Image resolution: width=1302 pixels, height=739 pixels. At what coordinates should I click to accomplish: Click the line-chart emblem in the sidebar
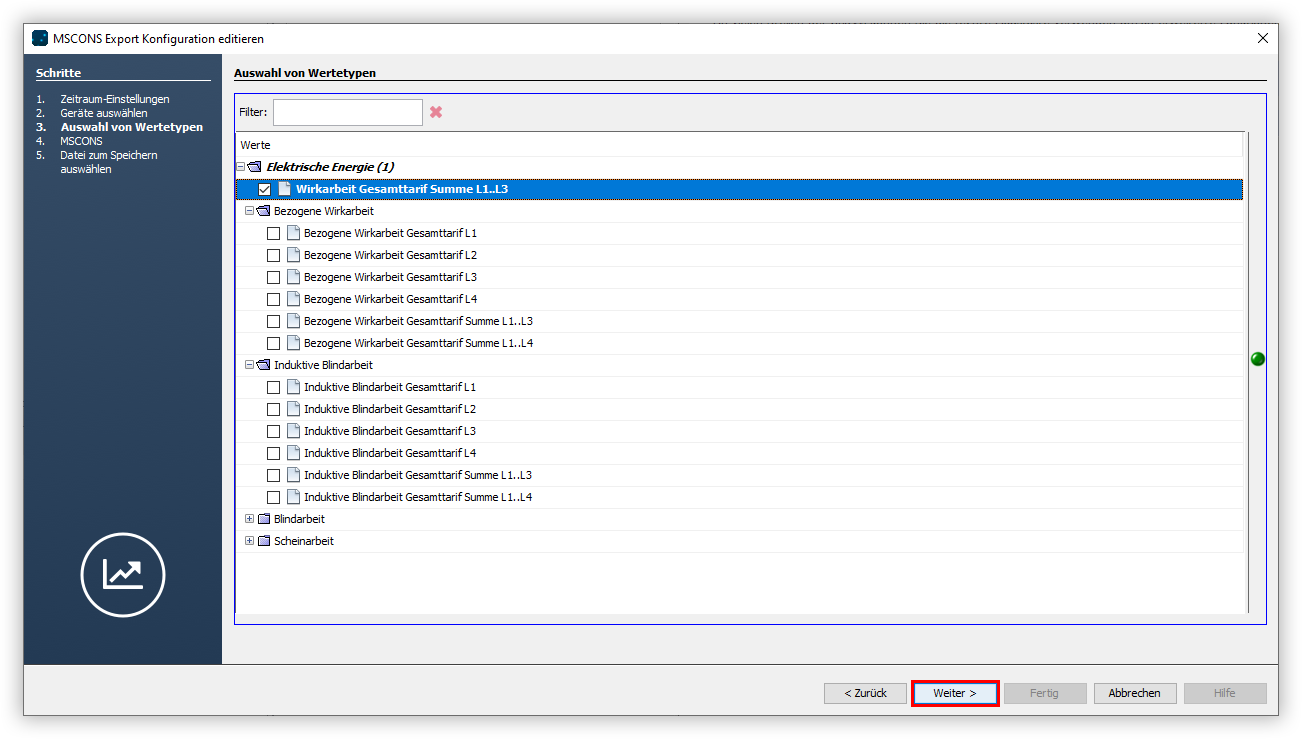click(x=122, y=575)
